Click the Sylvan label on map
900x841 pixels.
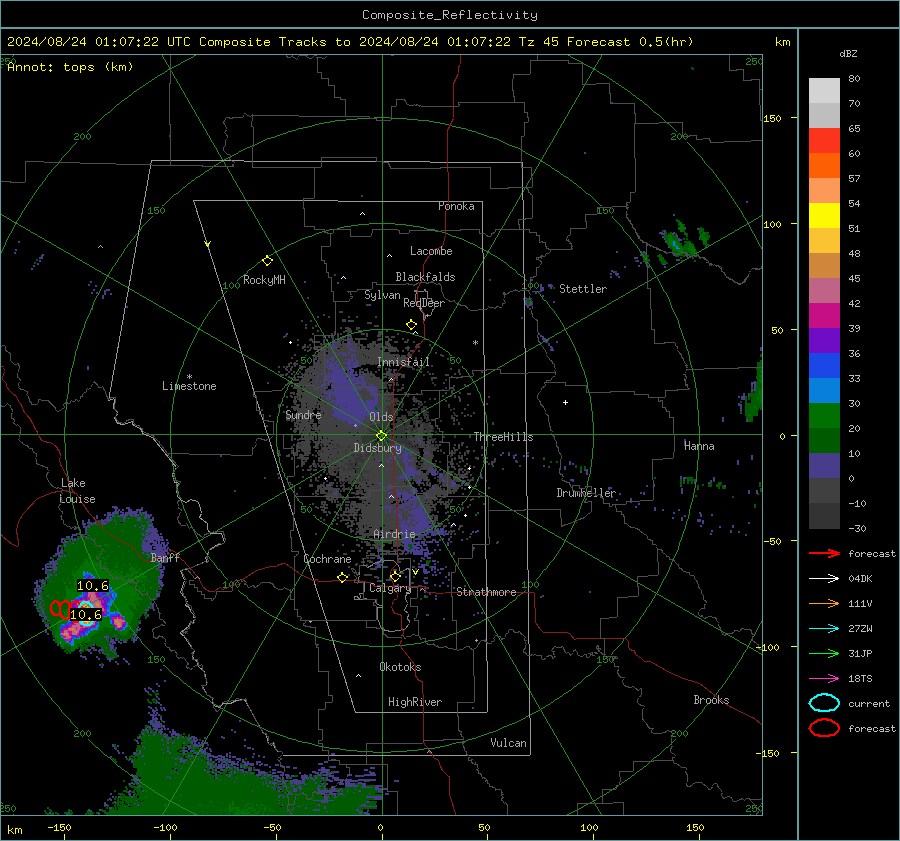[382, 295]
